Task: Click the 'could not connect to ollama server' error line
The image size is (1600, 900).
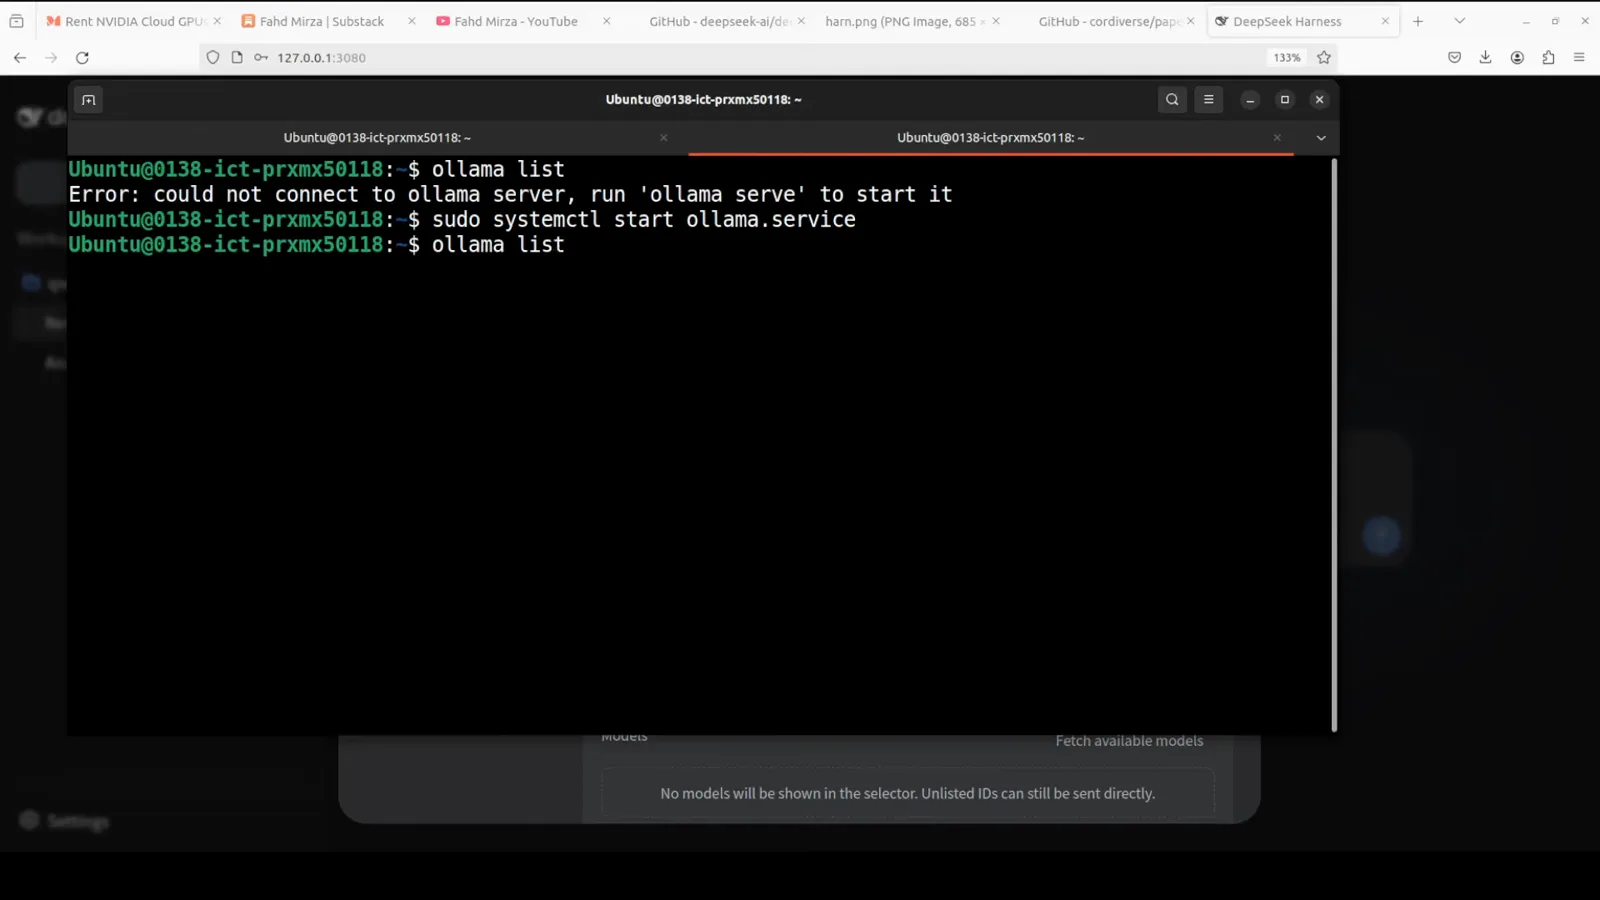Action: (510, 195)
